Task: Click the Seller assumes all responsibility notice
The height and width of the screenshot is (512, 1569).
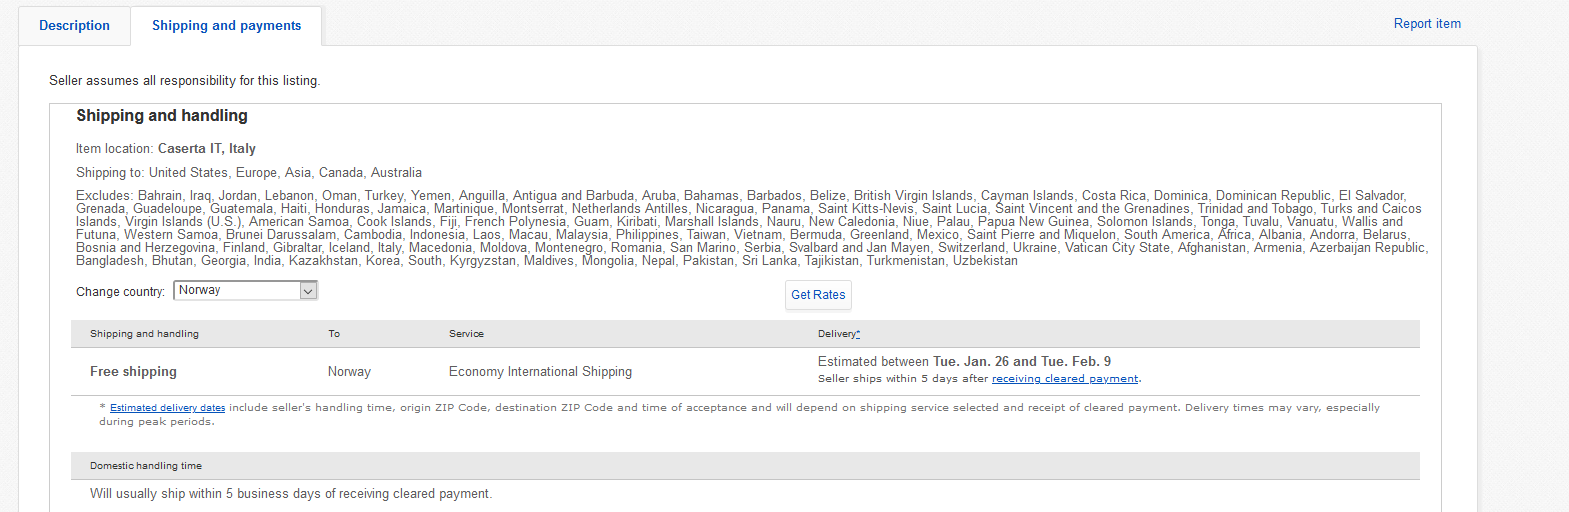Action: click(x=185, y=81)
